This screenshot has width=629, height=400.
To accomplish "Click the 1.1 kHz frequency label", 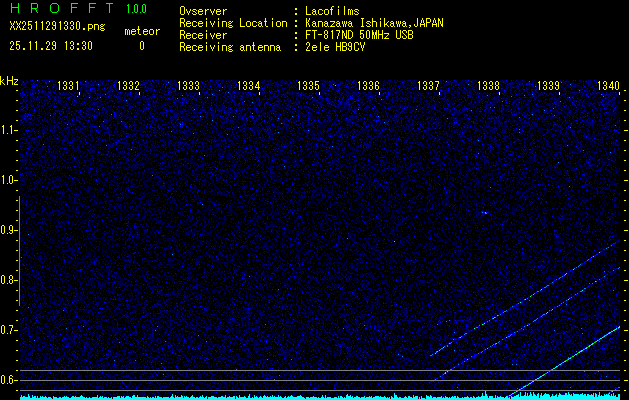I will click(x=9, y=130).
